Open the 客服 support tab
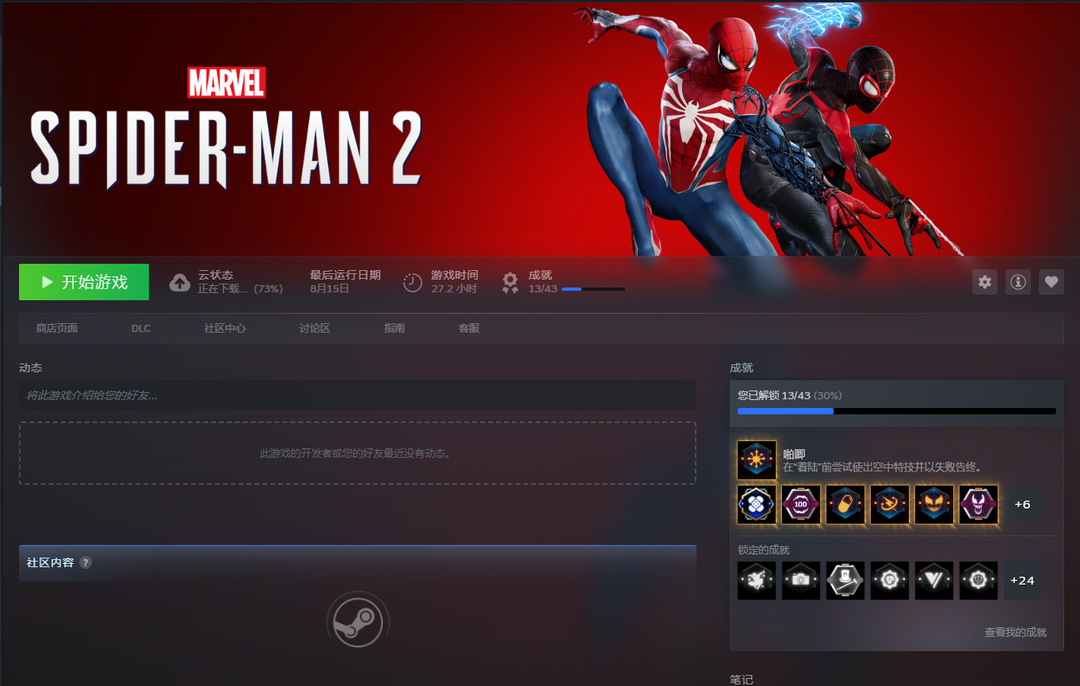 tap(469, 329)
